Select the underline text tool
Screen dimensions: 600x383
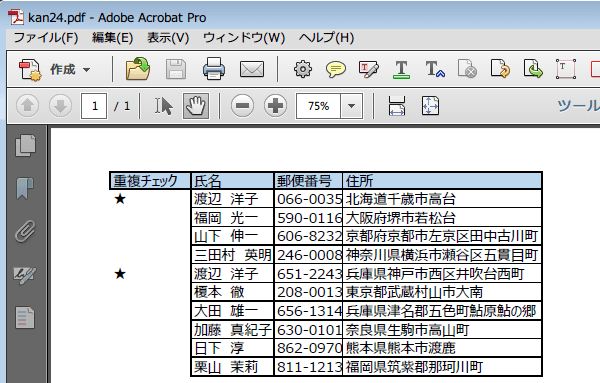tap(401, 70)
